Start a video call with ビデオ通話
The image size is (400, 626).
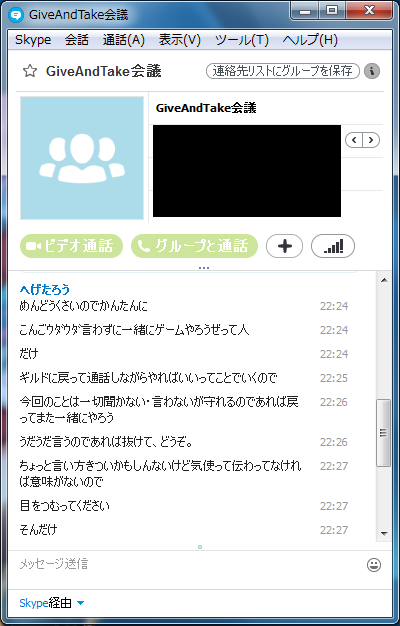(71, 246)
